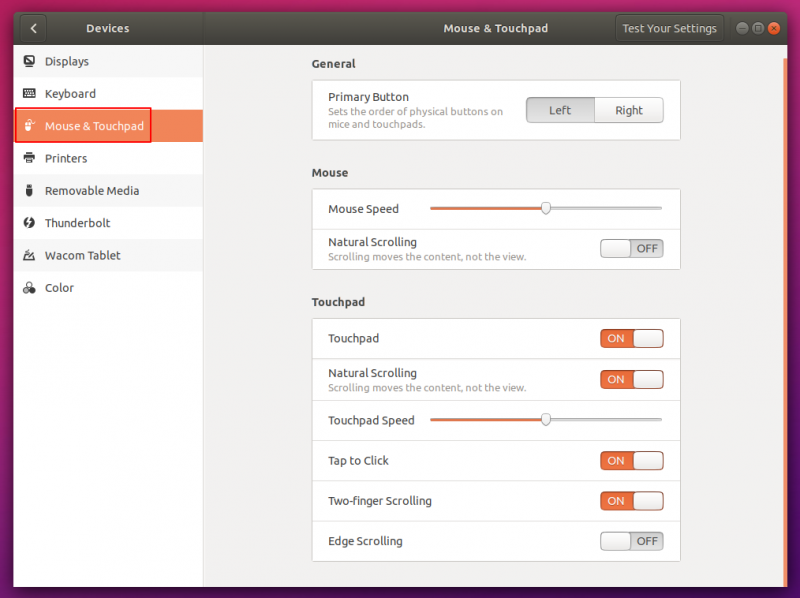
Task: Click the Test Your Settings button
Action: [669, 28]
